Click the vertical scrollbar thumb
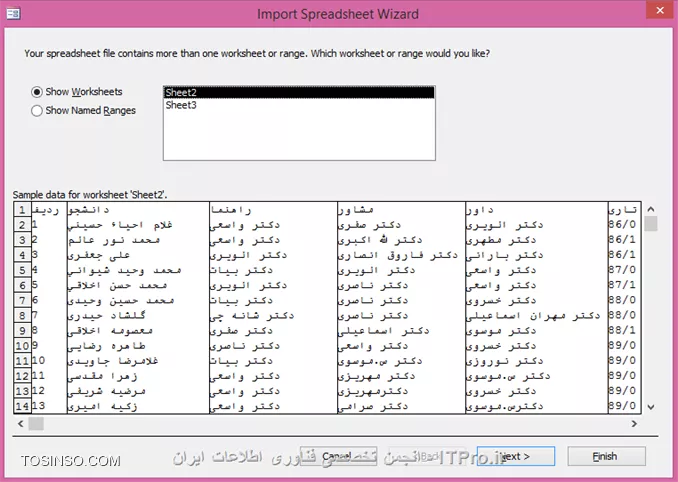 tap(651, 223)
